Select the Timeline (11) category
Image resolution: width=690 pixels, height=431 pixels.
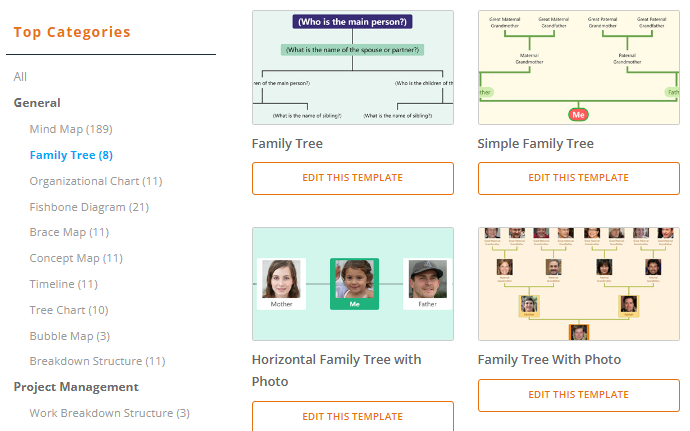[64, 284]
